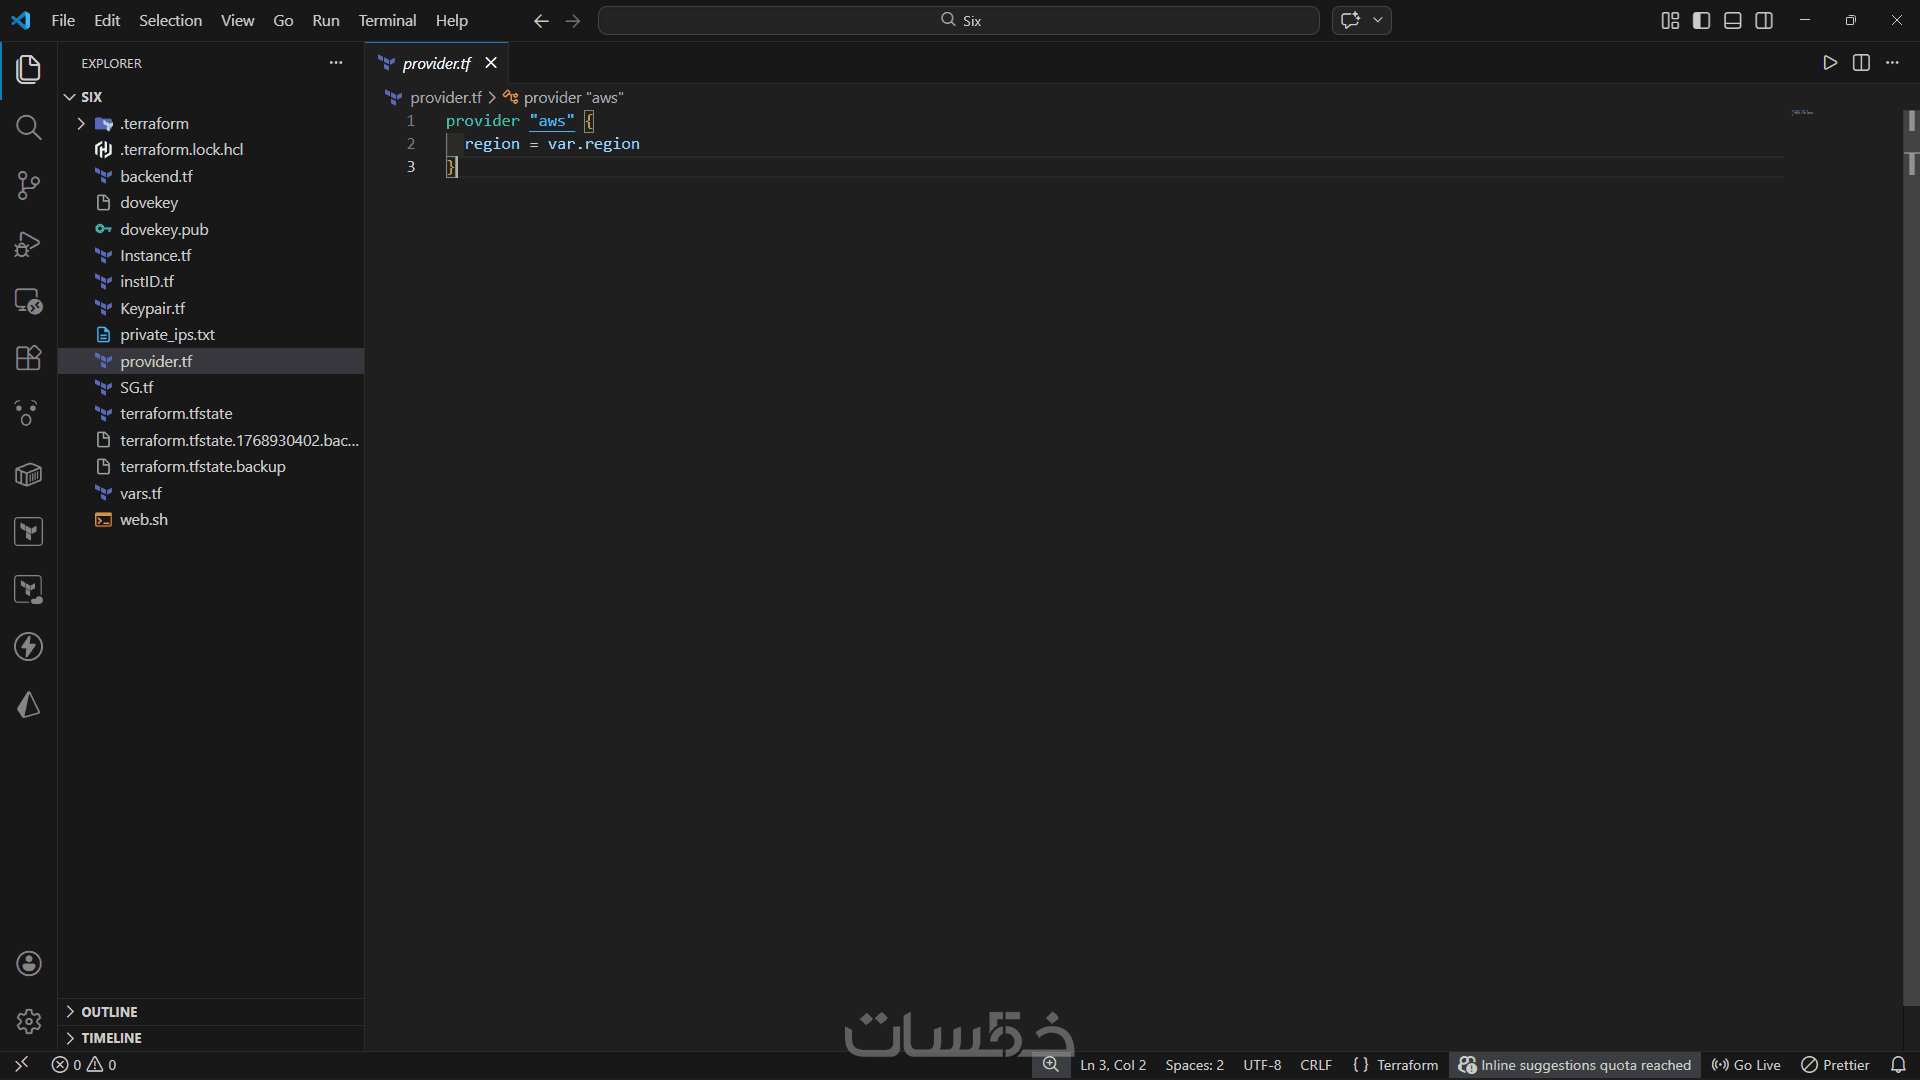1920x1080 pixels.
Task: Expand the OUTLINE section
Action: [x=109, y=1012]
